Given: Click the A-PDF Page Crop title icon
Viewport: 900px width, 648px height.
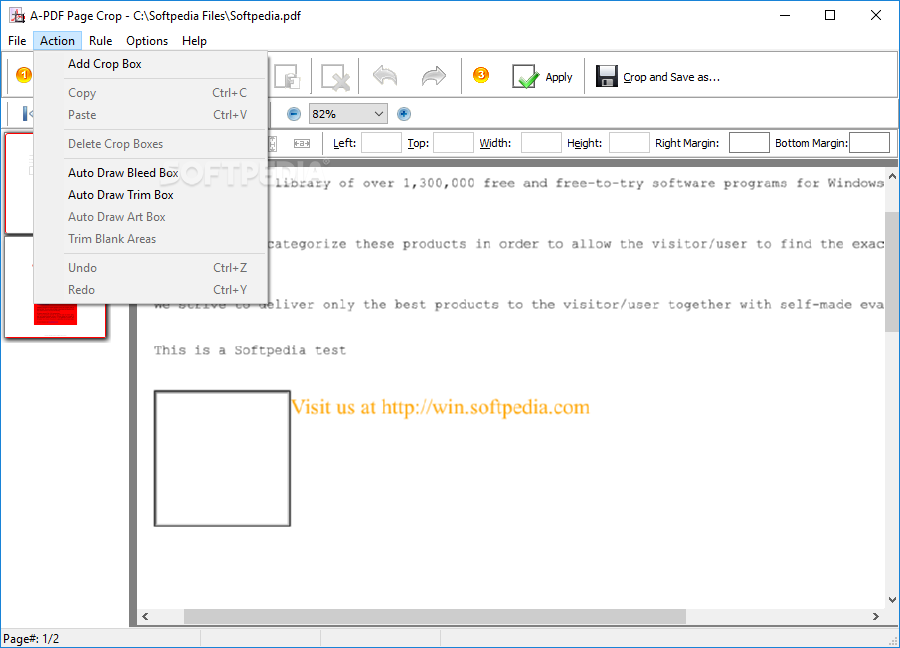Looking at the screenshot, I should 17,15.
